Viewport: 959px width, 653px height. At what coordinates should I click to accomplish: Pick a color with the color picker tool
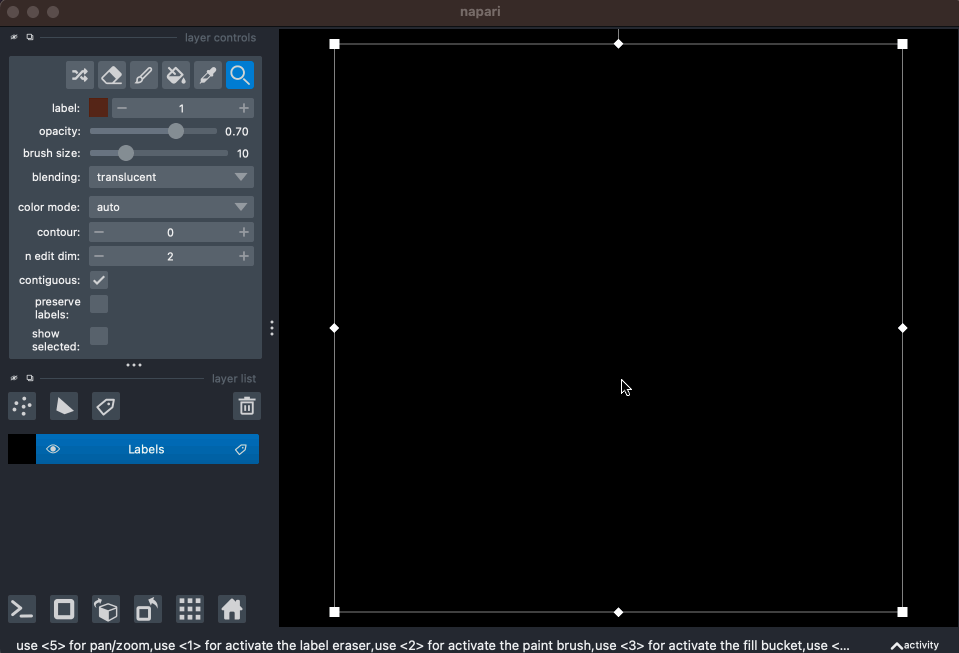tap(207, 75)
